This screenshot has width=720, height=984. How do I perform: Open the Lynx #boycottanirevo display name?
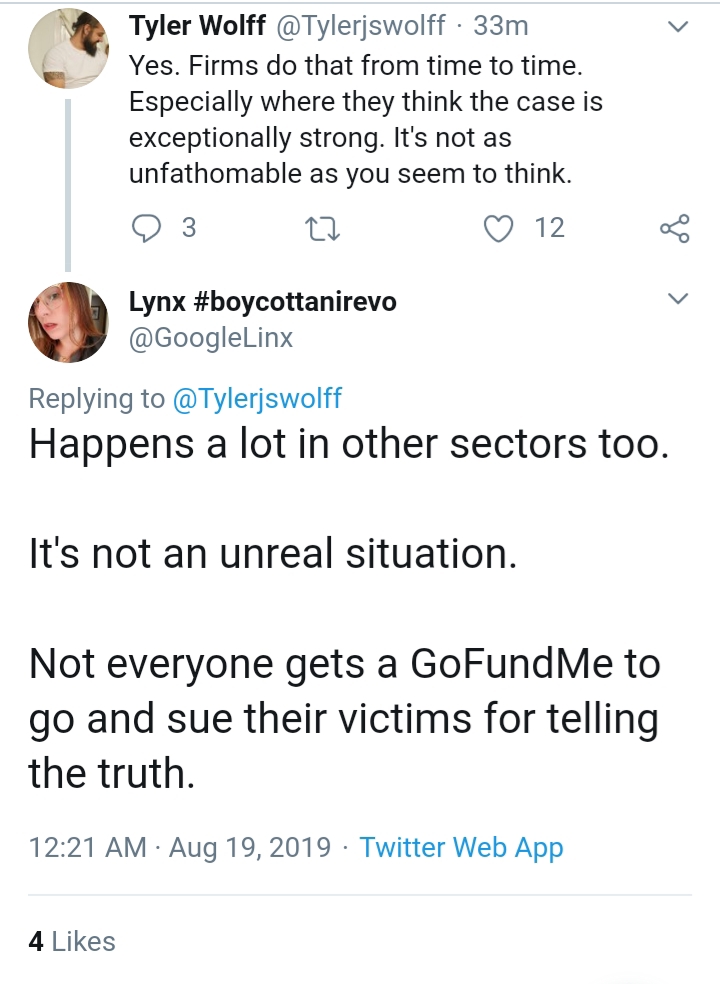point(263,301)
